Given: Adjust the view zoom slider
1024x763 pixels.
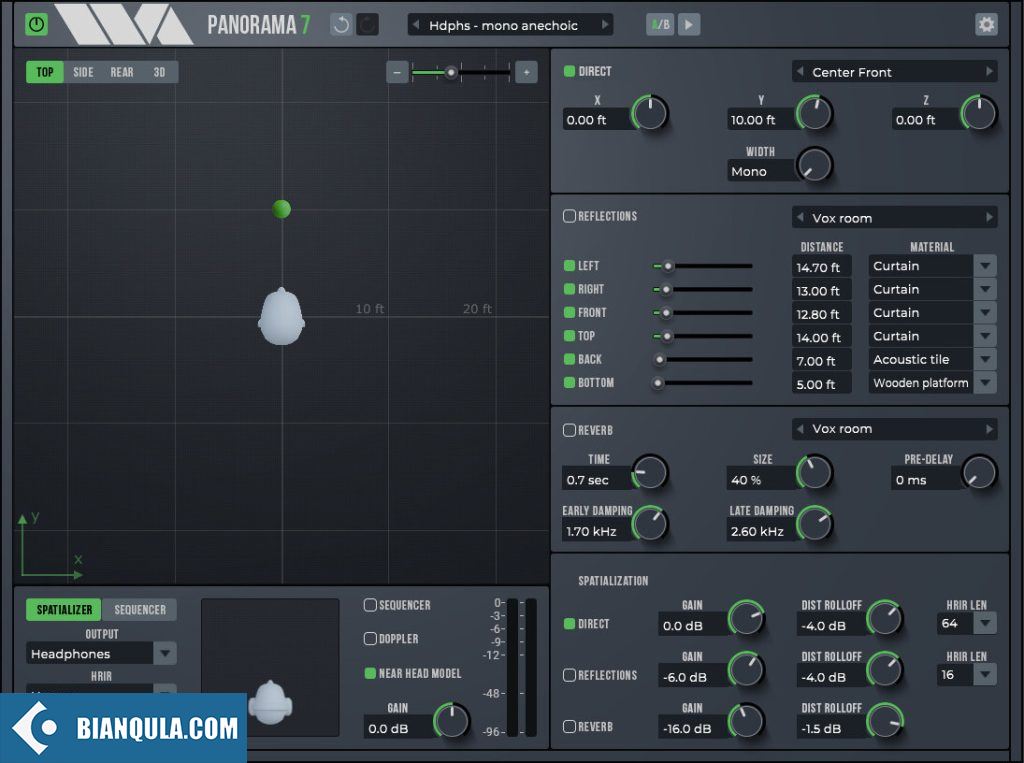Looking at the screenshot, I should 461,72.
